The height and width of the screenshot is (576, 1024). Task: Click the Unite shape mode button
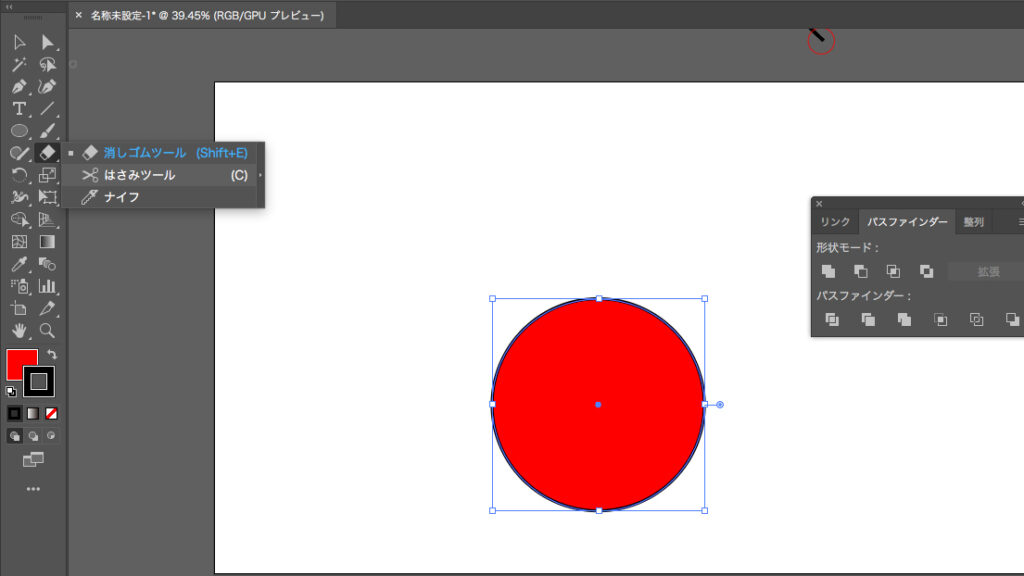tap(829, 271)
